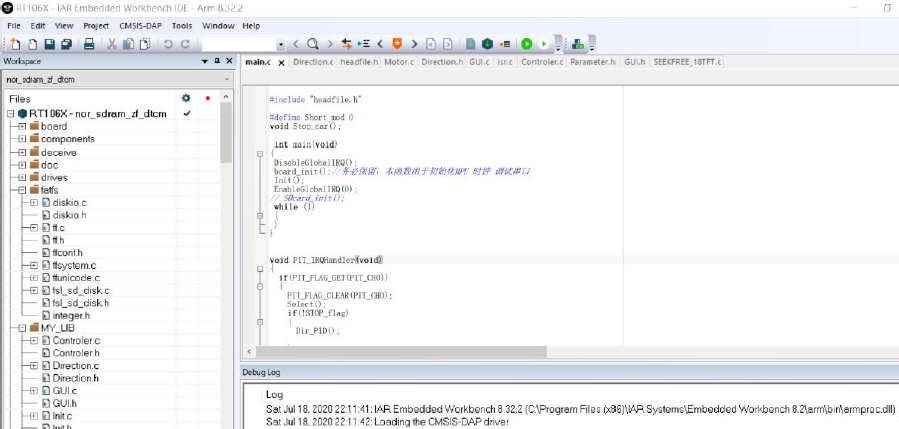899x429 pixels.
Task: Open the CMSIS-DAP menu
Action: click(x=140, y=26)
